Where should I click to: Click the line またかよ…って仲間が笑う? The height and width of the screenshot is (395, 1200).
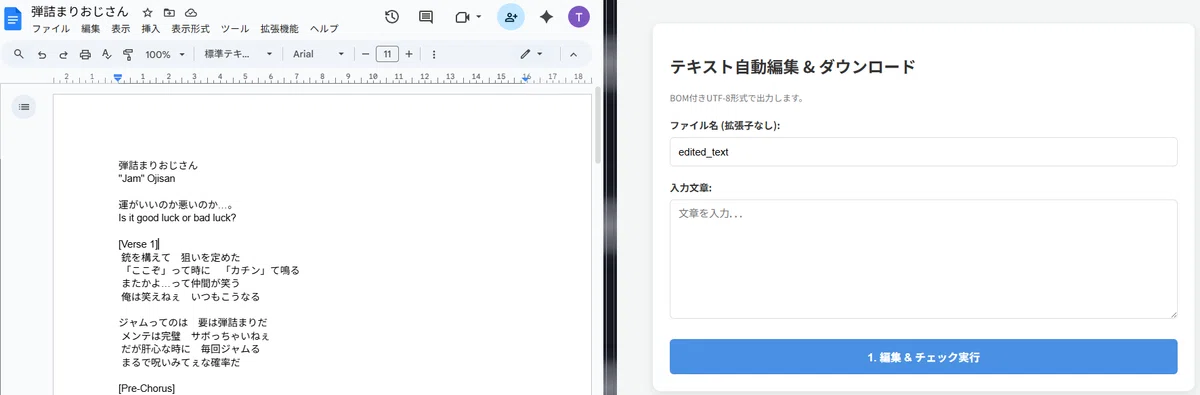[181, 283]
